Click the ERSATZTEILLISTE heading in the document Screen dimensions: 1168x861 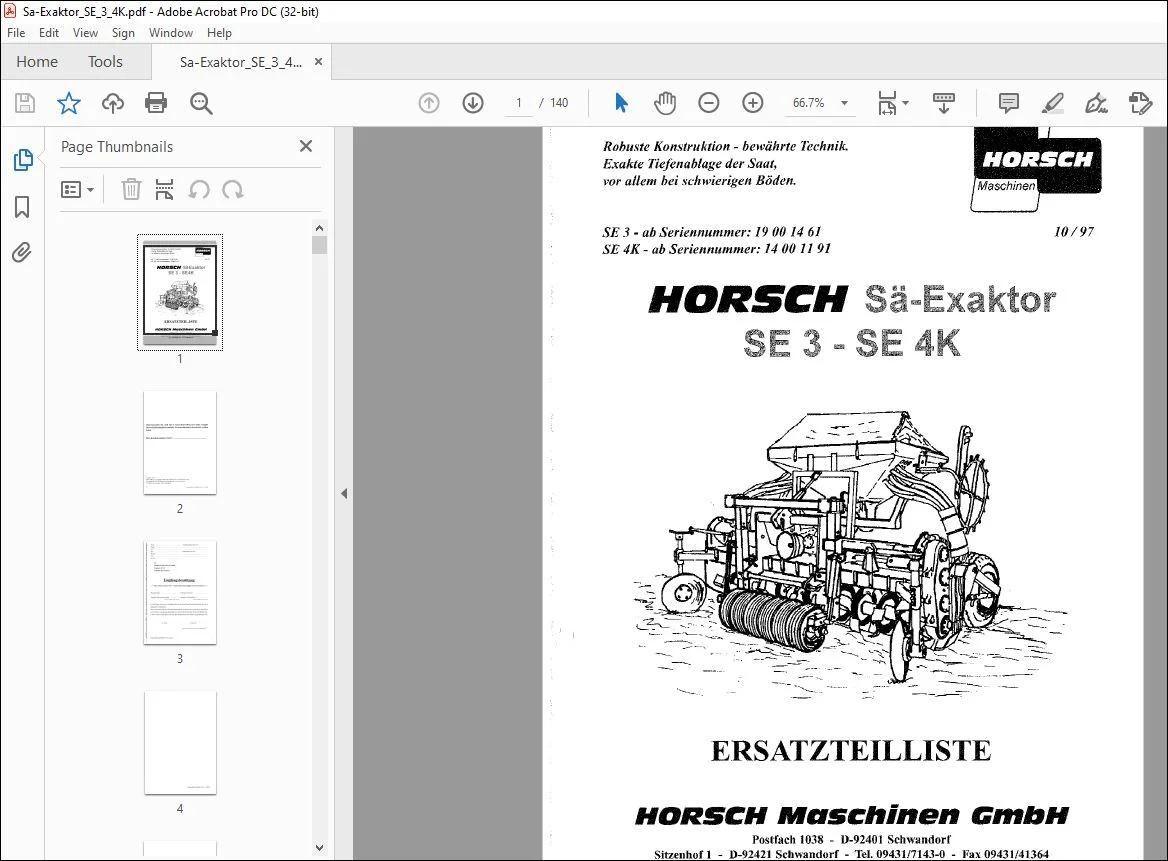(x=851, y=751)
